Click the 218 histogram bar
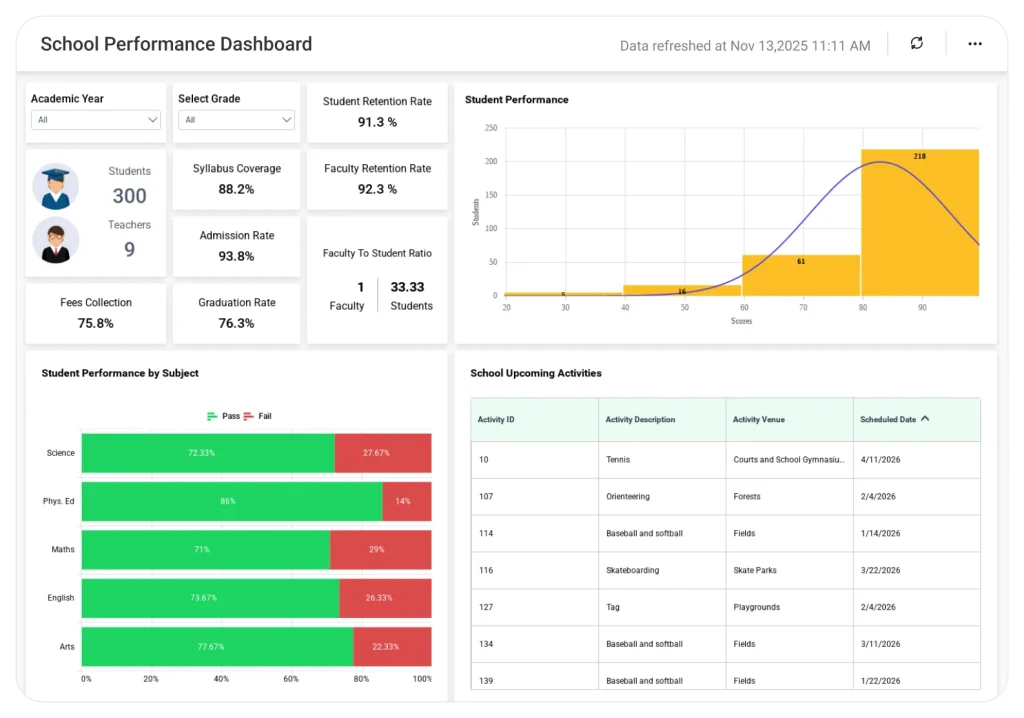Screen dimensions: 1024x718 point(920,222)
